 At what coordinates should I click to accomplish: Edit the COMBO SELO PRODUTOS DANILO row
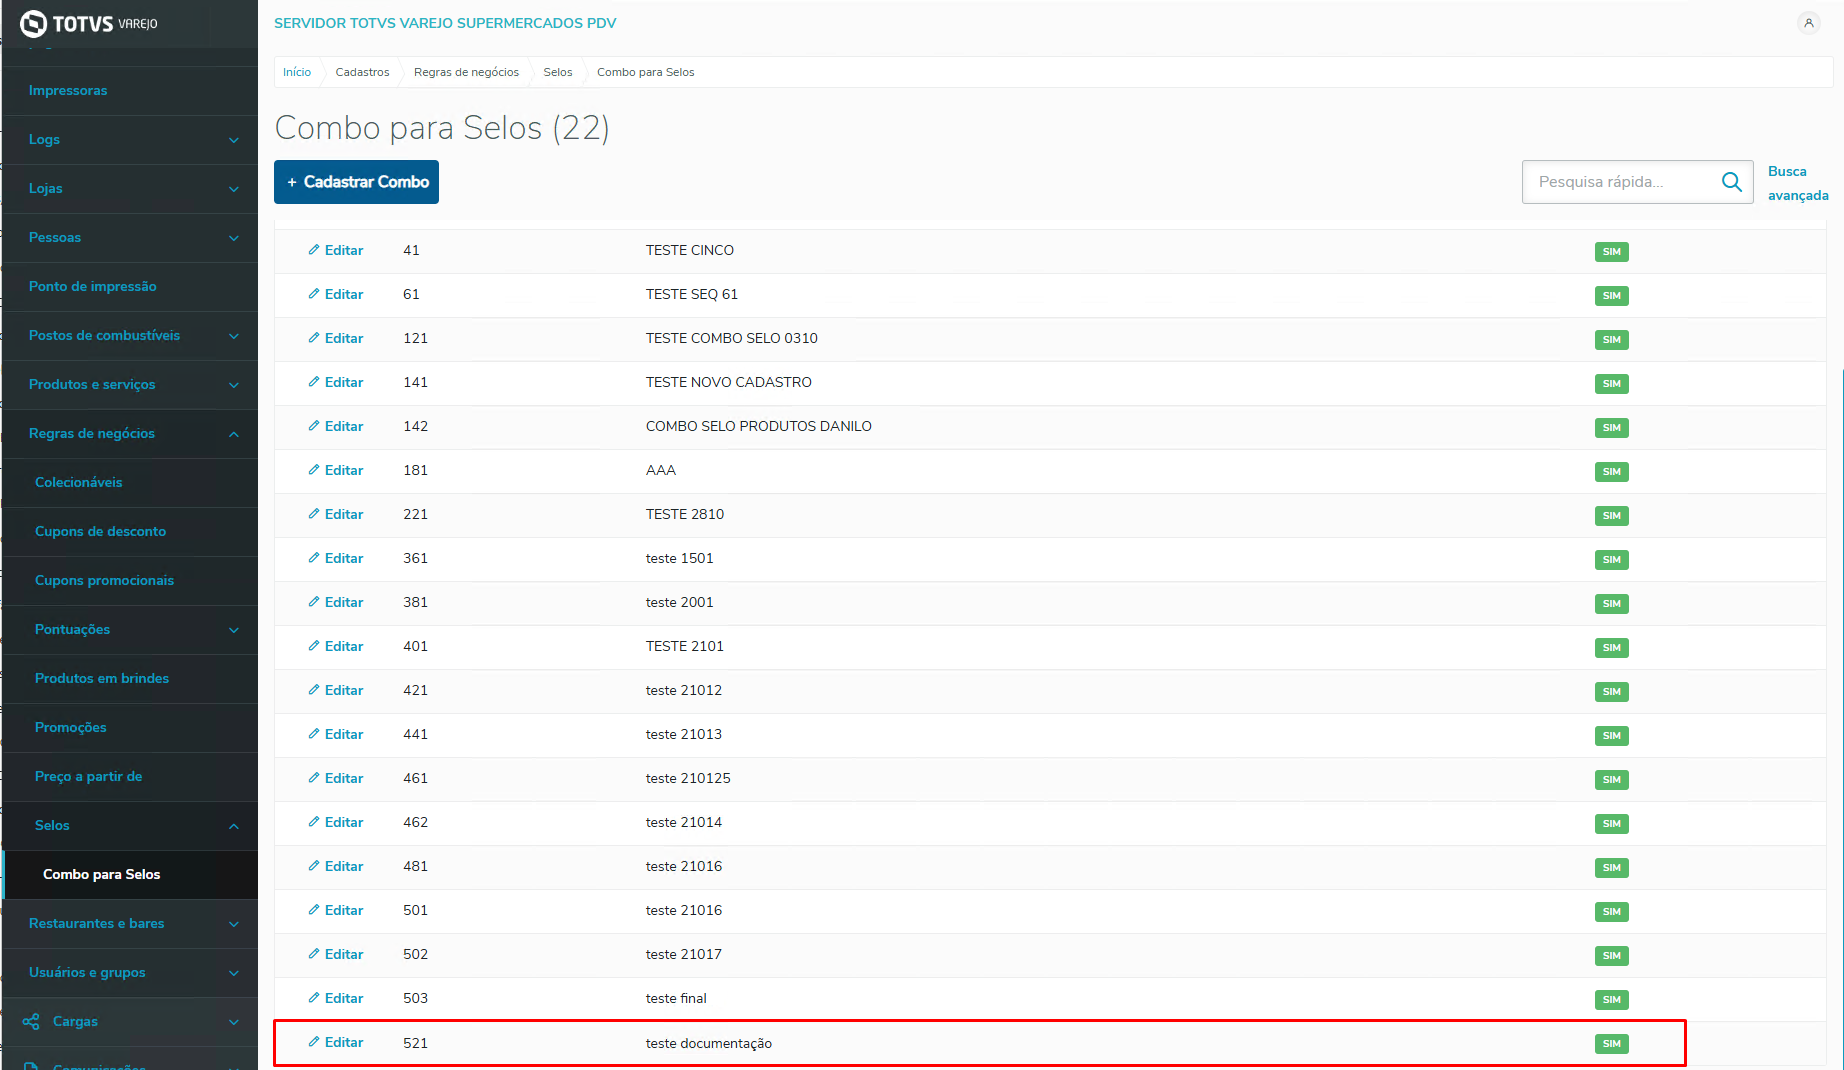(x=336, y=426)
